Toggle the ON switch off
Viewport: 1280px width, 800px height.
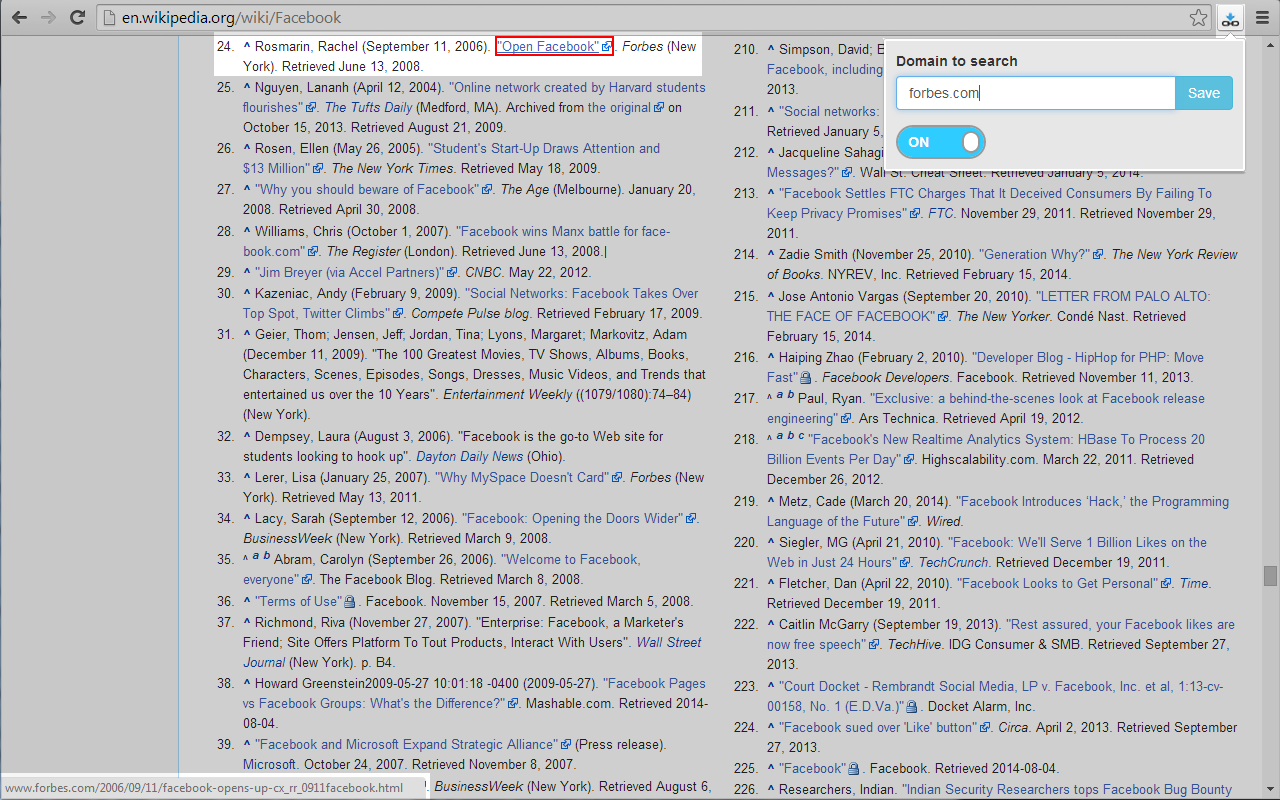click(x=940, y=142)
